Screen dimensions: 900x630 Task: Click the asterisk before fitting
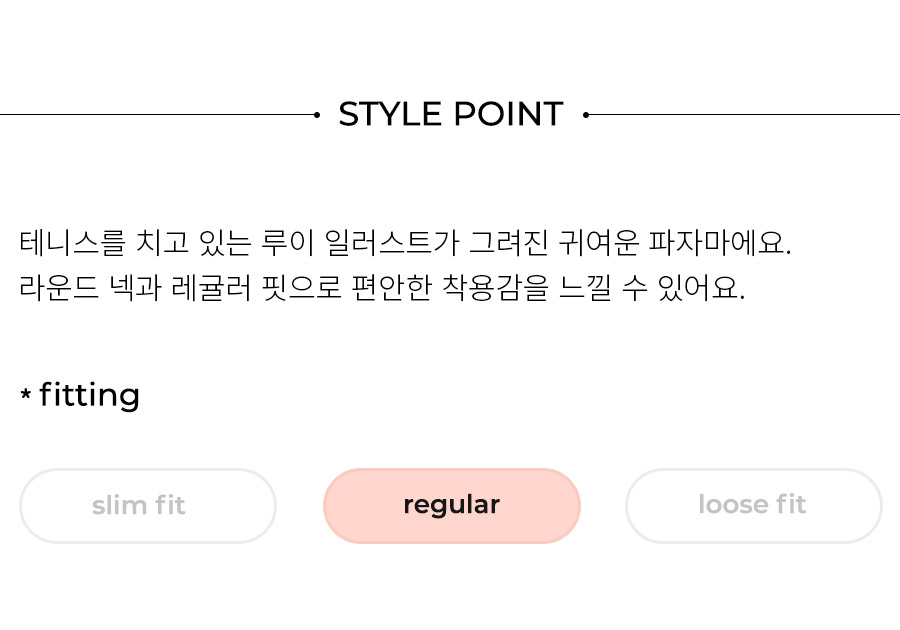click(25, 395)
